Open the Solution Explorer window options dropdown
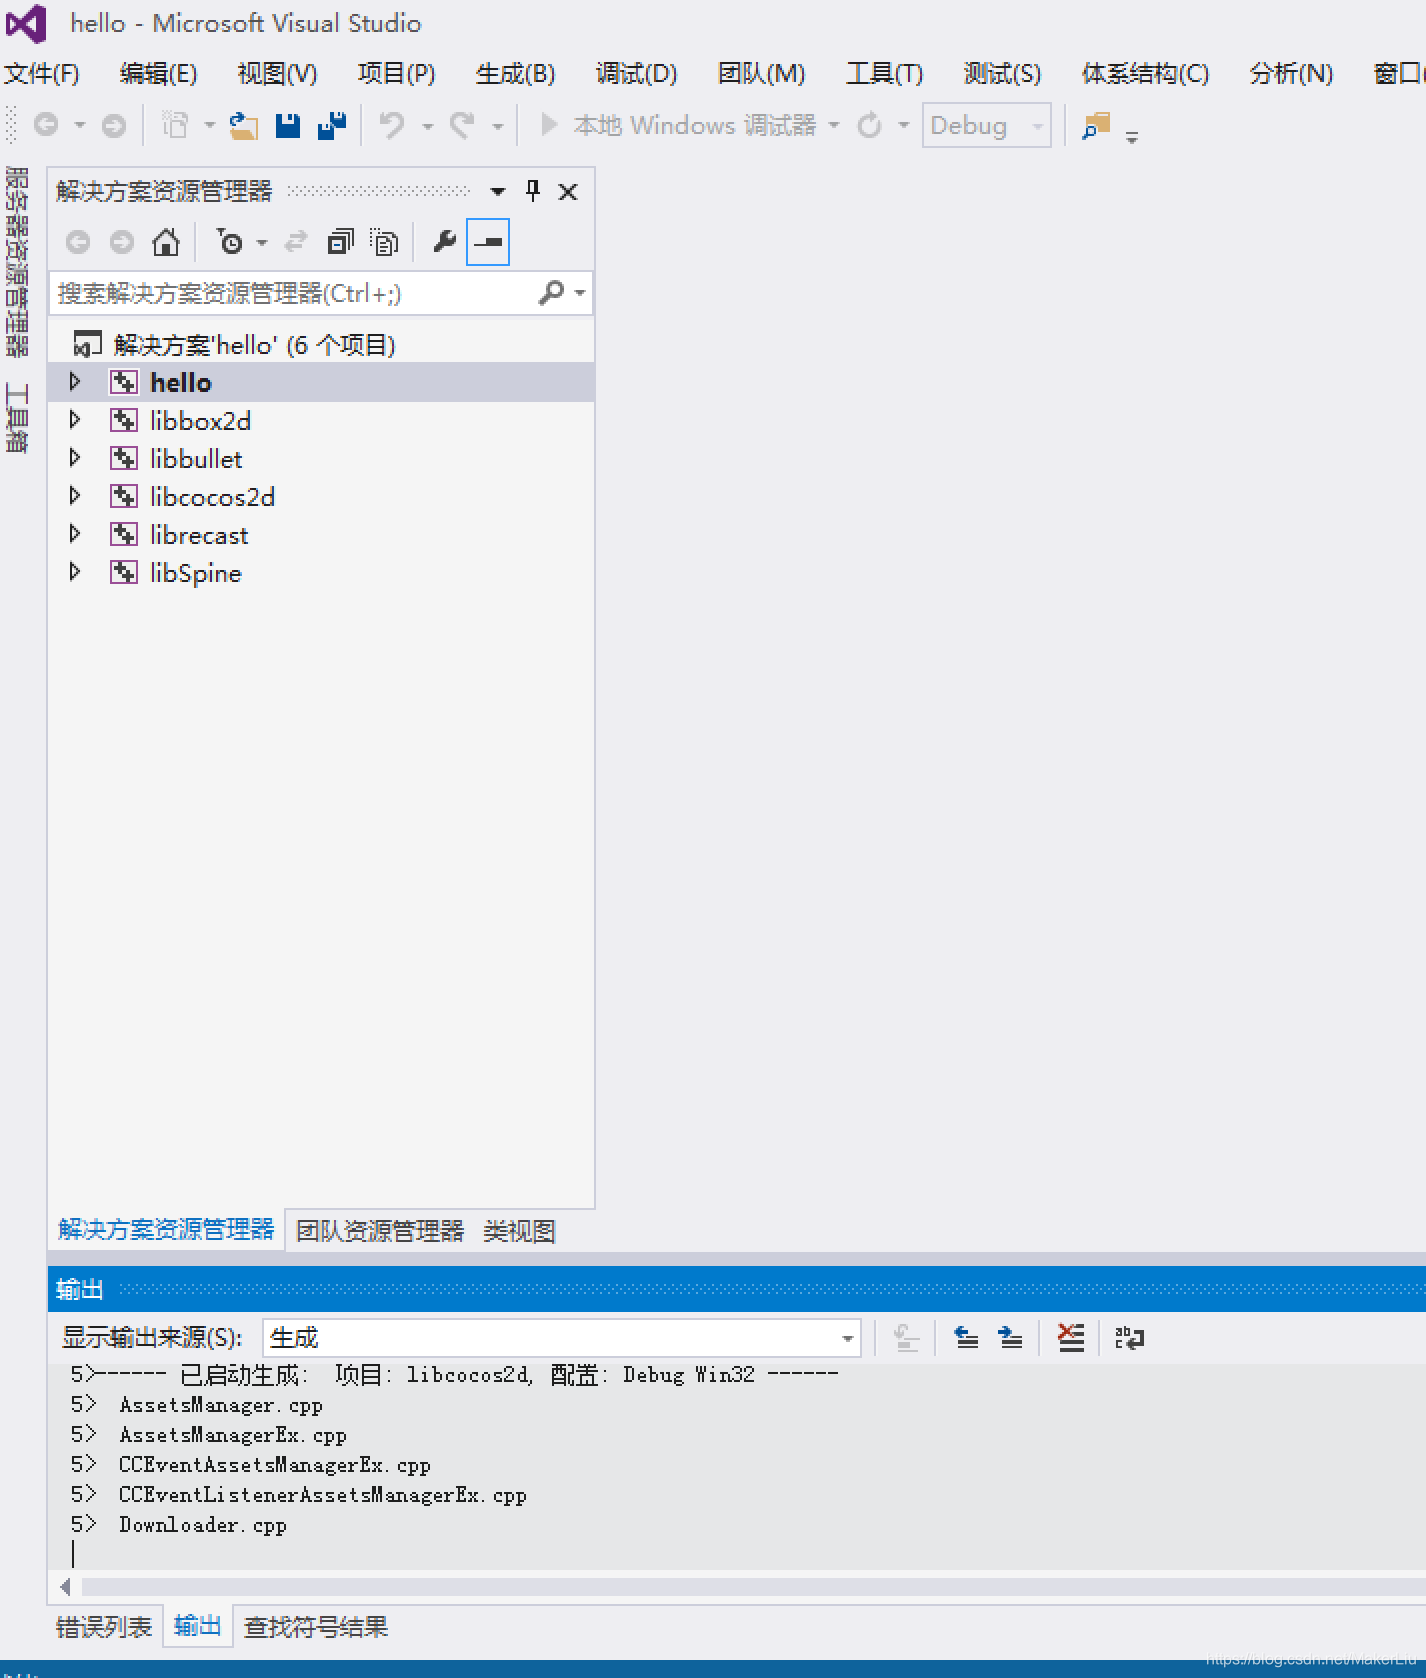This screenshot has width=1426, height=1678. click(498, 192)
